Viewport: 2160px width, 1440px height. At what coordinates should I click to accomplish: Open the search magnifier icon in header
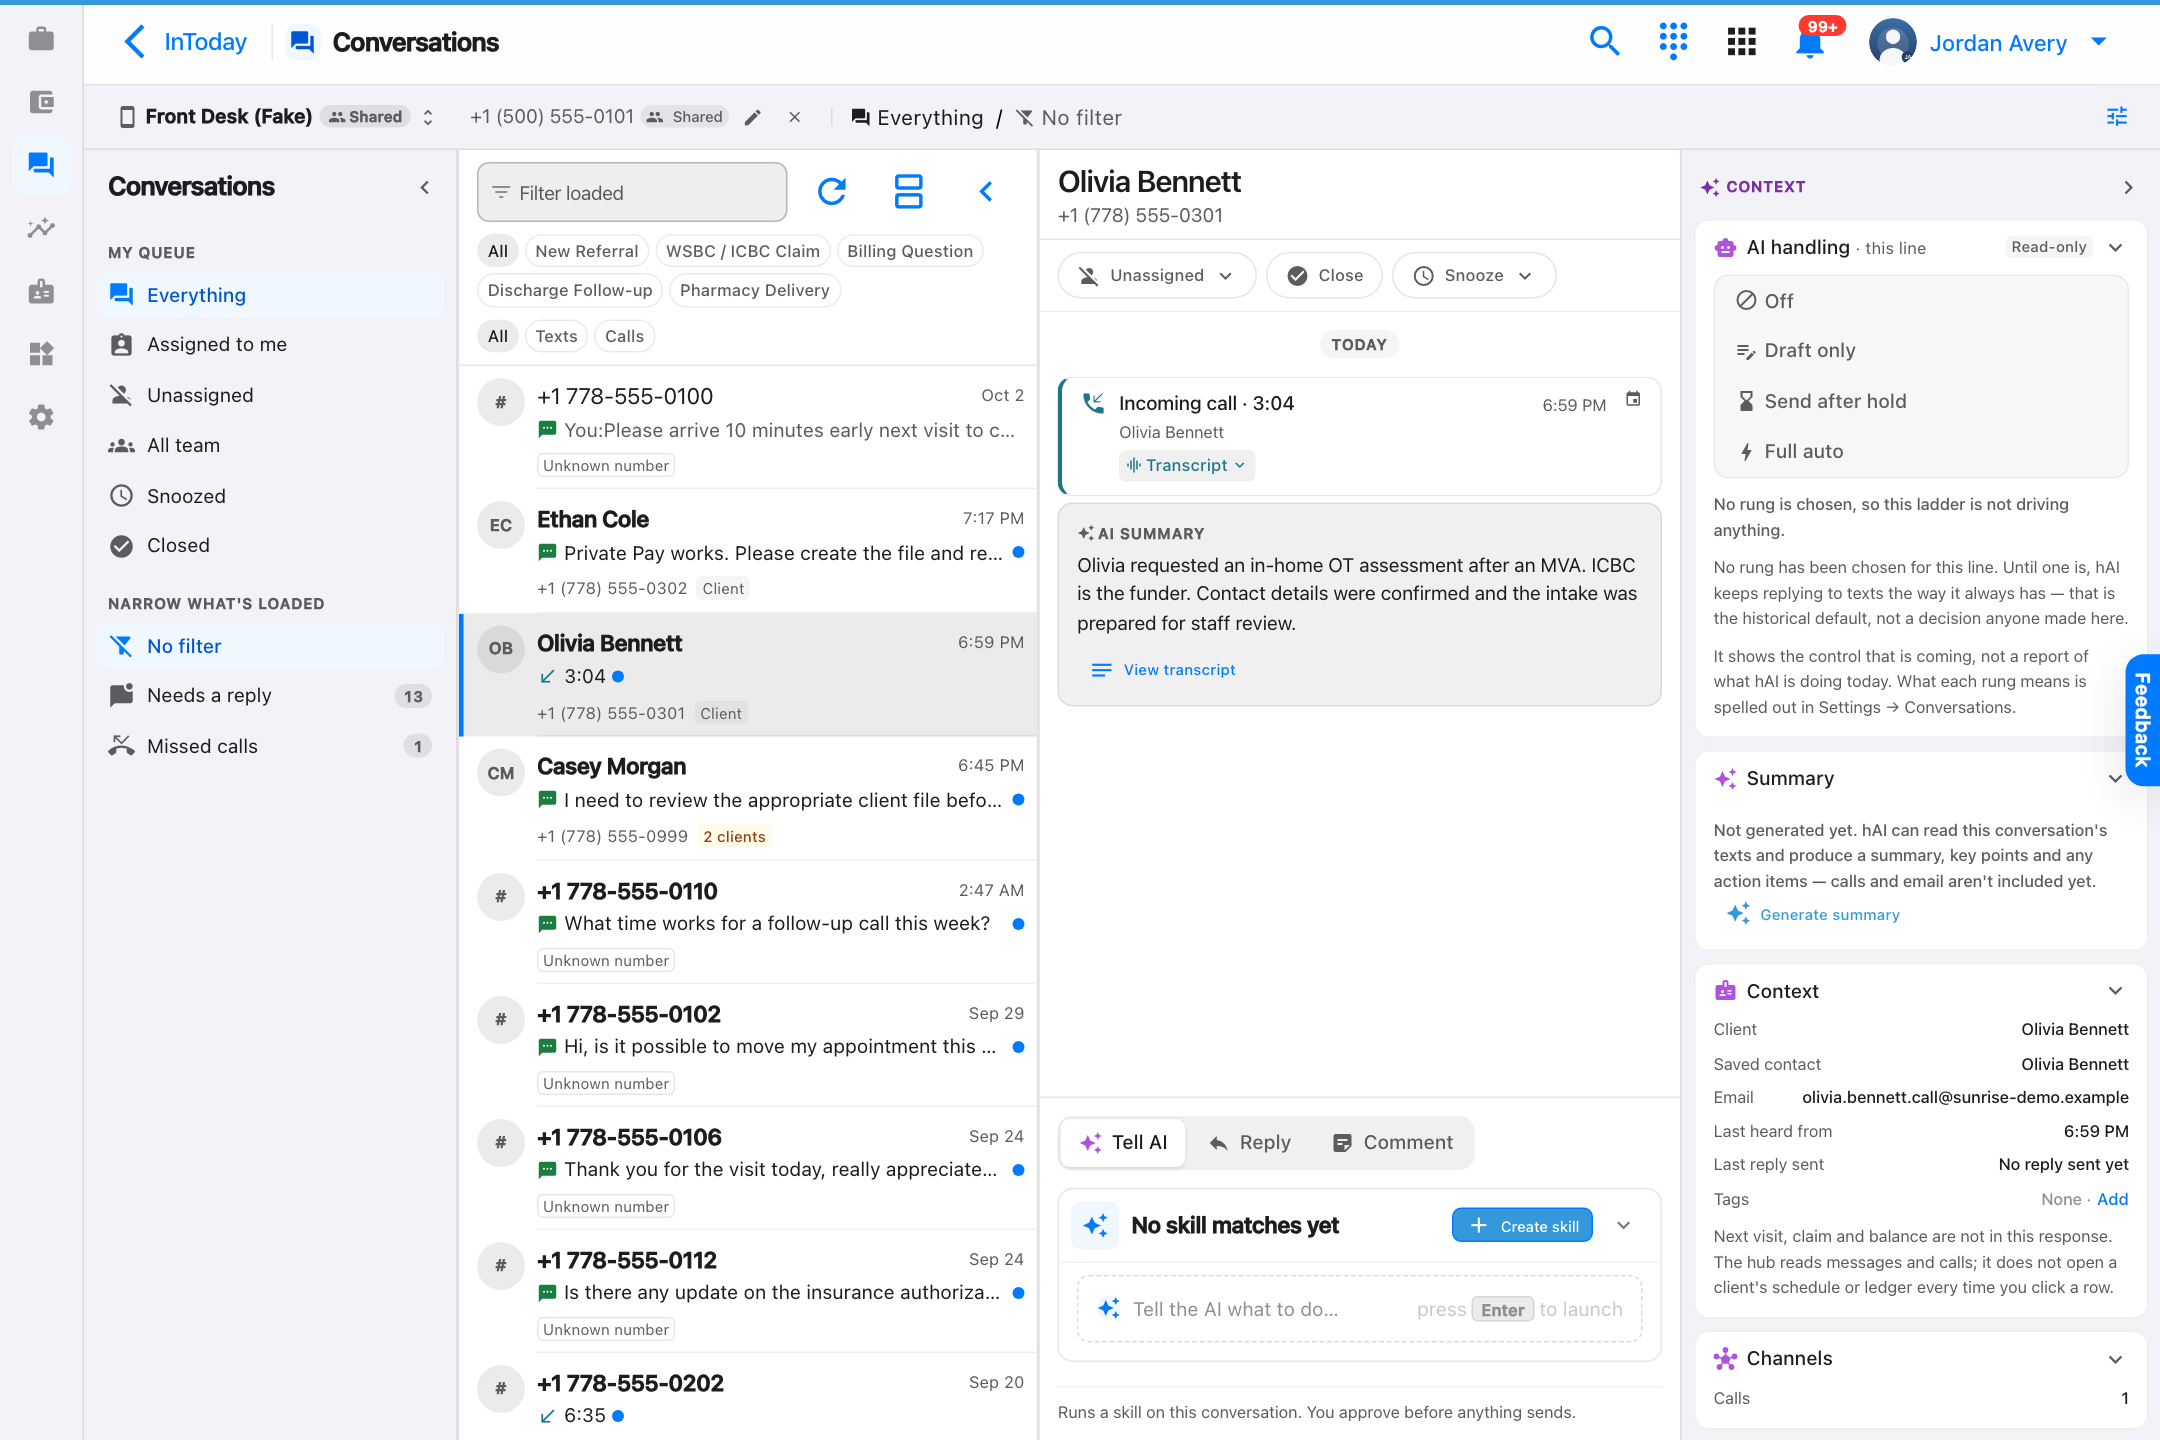coord(1604,42)
